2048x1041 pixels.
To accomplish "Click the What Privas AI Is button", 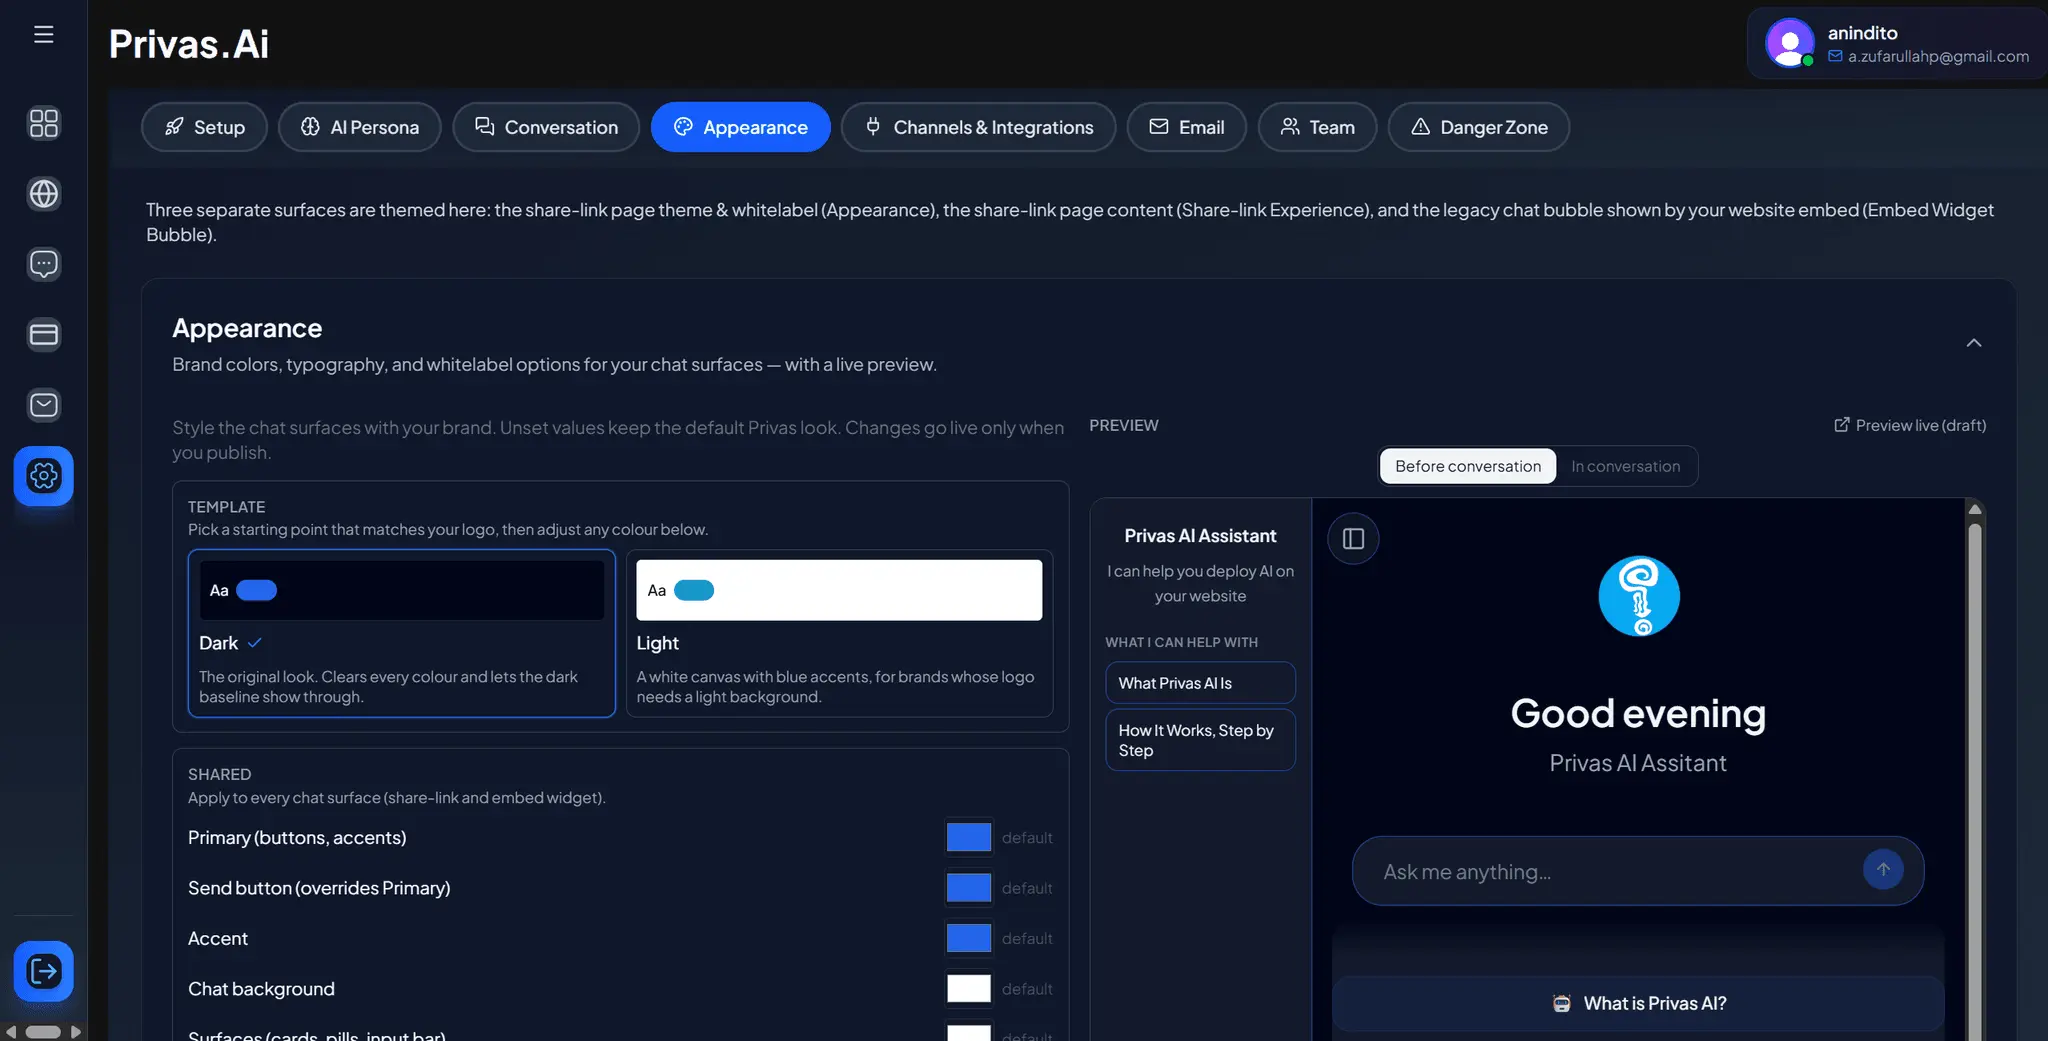I will coord(1200,683).
